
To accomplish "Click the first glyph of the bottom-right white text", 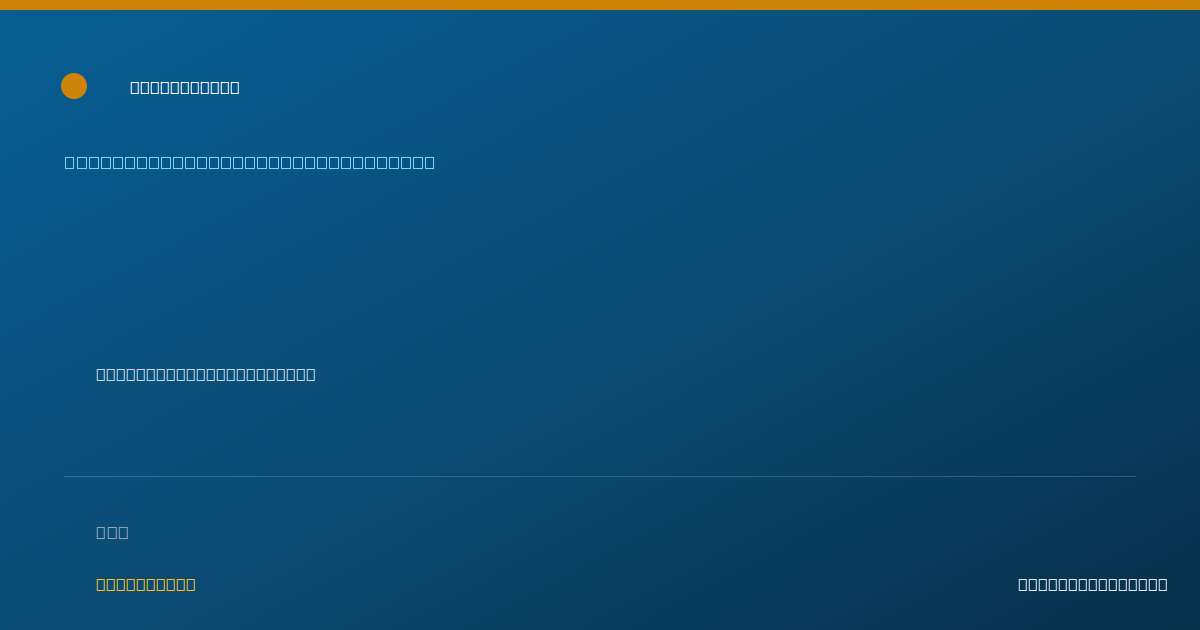I will [1023, 584].
